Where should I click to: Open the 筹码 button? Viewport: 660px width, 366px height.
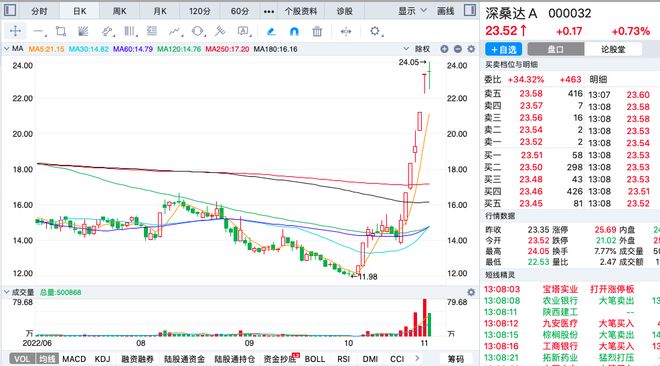(x=456, y=359)
